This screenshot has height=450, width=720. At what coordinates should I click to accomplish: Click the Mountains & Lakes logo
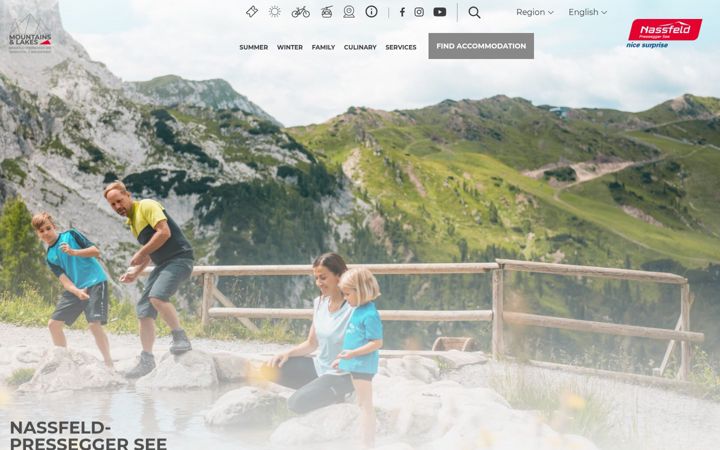point(30,34)
